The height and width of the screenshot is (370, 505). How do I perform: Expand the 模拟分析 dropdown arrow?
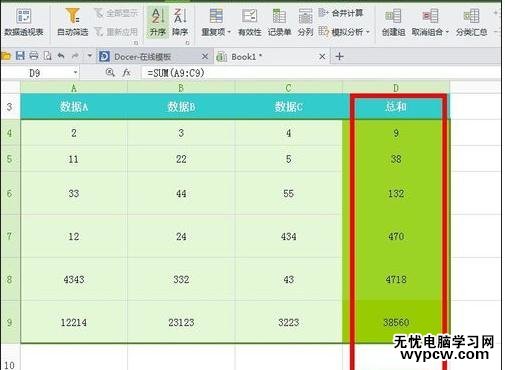[368, 32]
